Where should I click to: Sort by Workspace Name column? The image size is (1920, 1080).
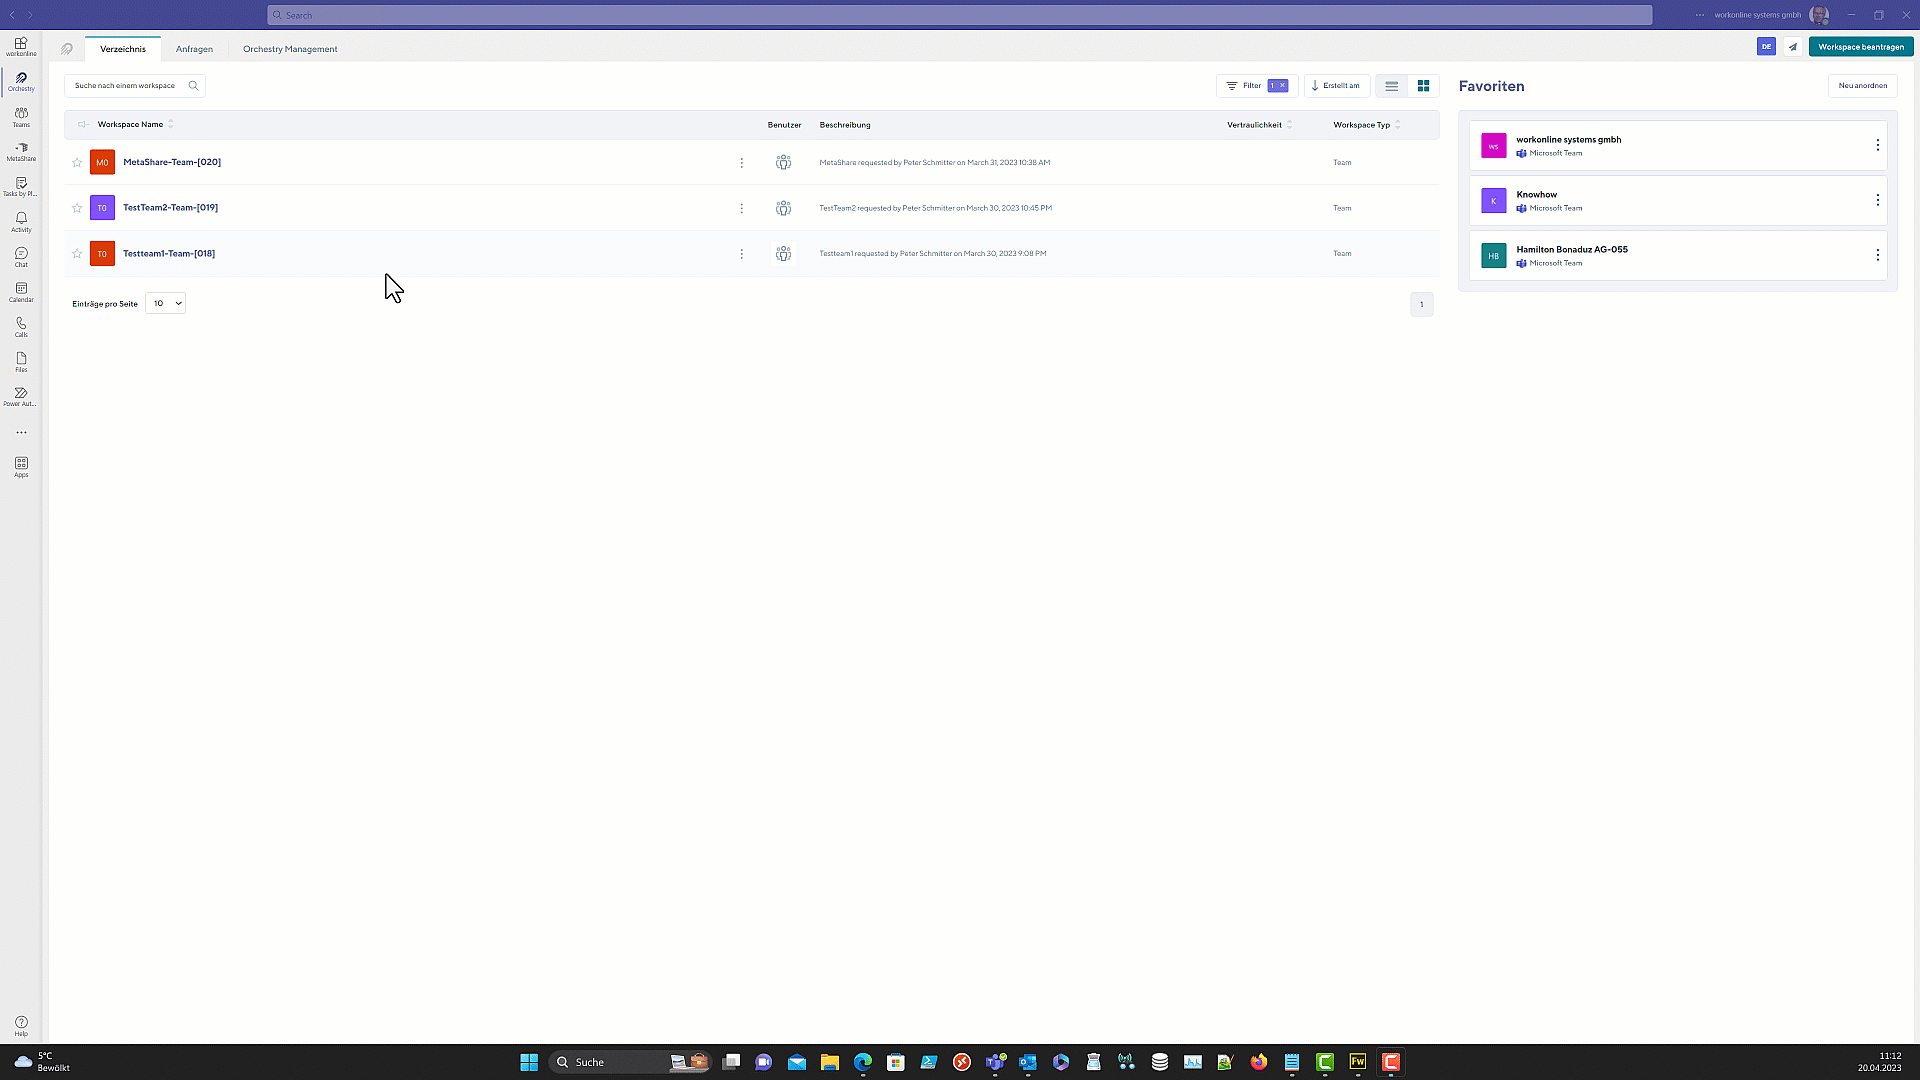click(135, 125)
